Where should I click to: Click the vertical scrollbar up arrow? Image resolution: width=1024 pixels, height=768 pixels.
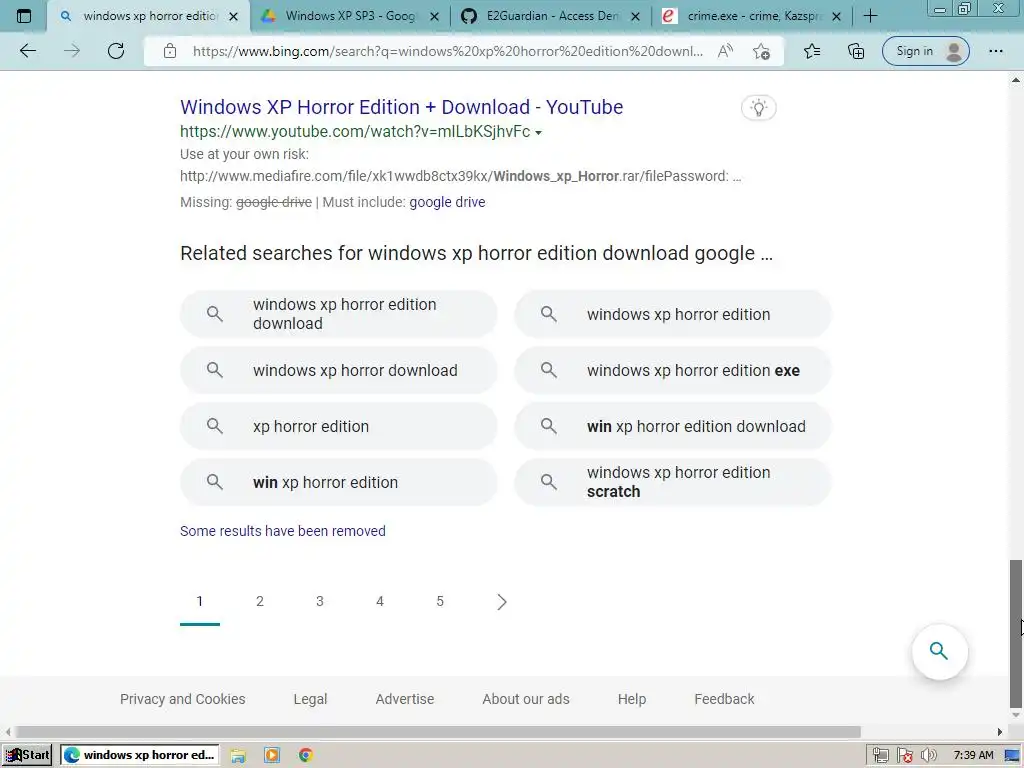click(1016, 80)
